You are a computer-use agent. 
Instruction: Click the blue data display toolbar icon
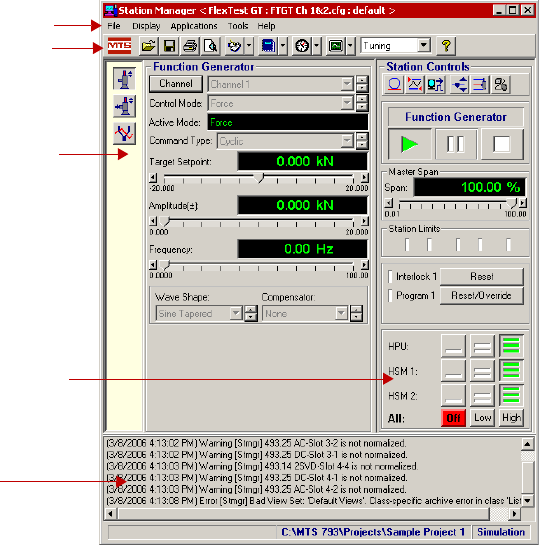pyautogui.click(x=268, y=46)
